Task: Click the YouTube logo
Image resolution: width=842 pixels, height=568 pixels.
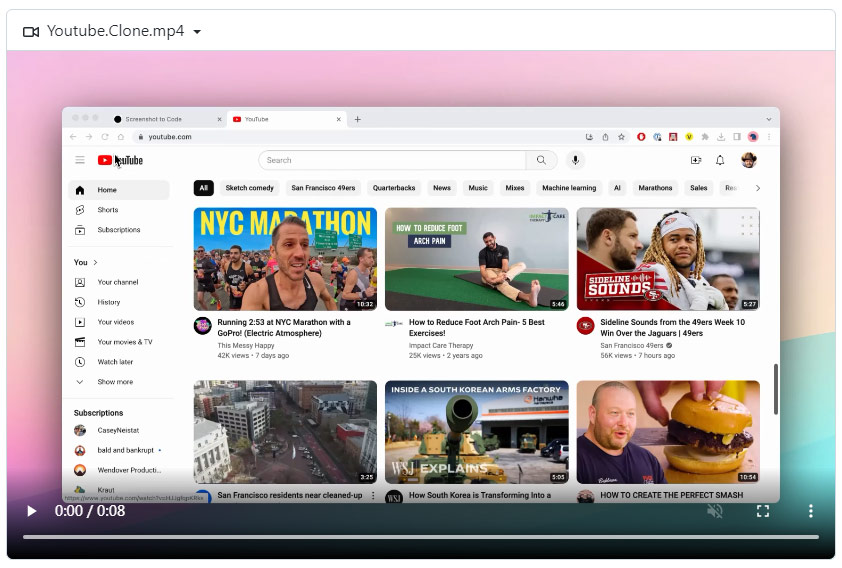Action: pos(120,160)
